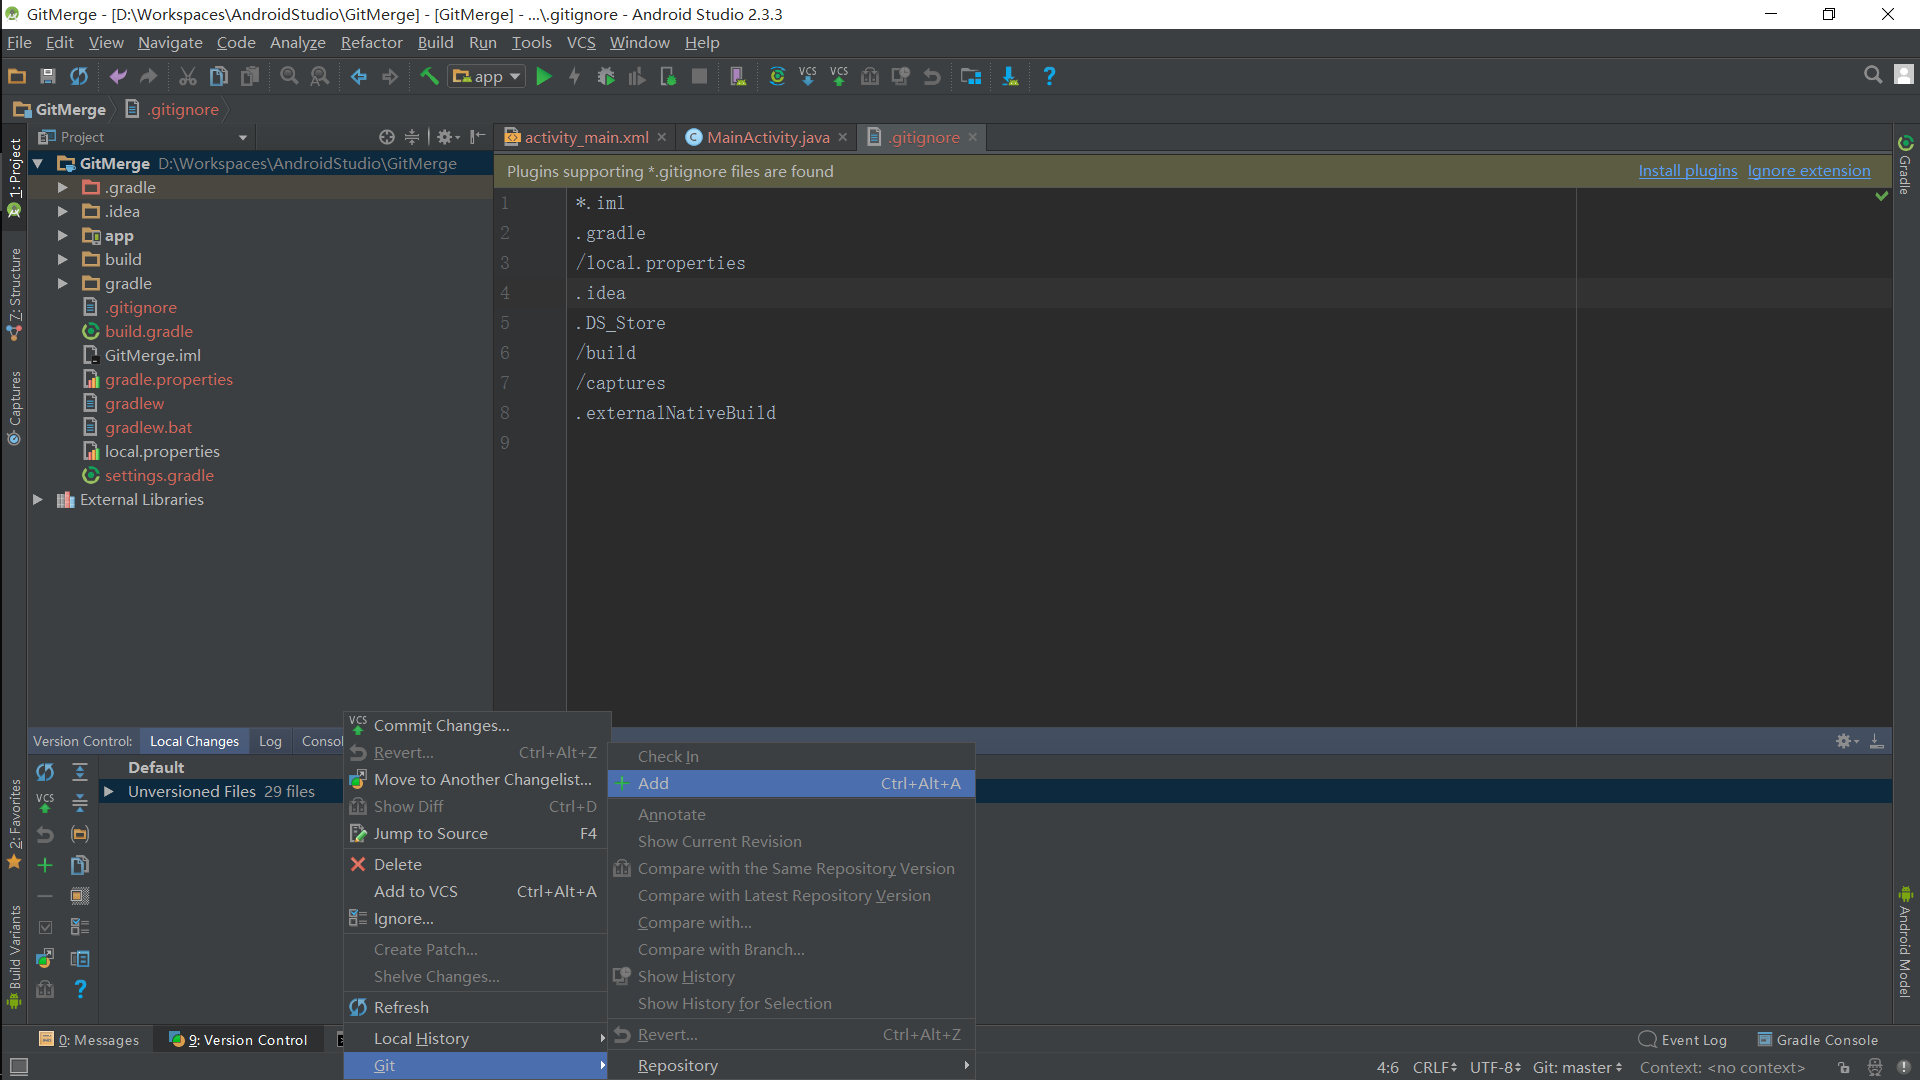Open the Gradle Console button
Screen dimensions: 1920x1080
tap(1818, 1040)
